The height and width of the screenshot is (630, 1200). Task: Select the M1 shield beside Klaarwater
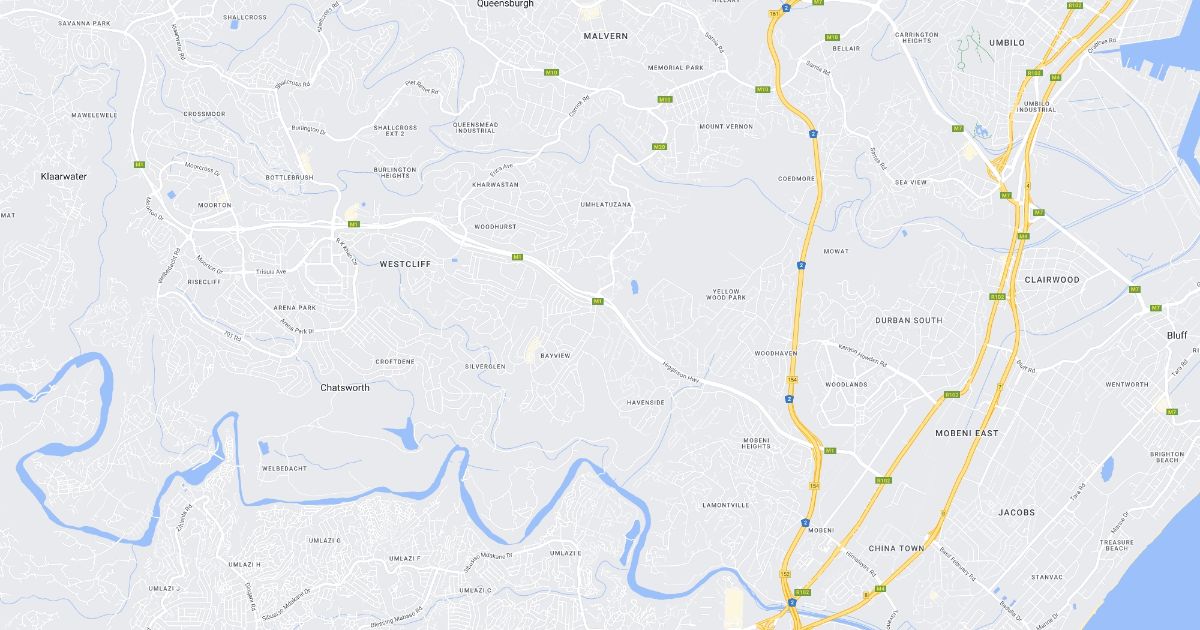click(x=139, y=164)
